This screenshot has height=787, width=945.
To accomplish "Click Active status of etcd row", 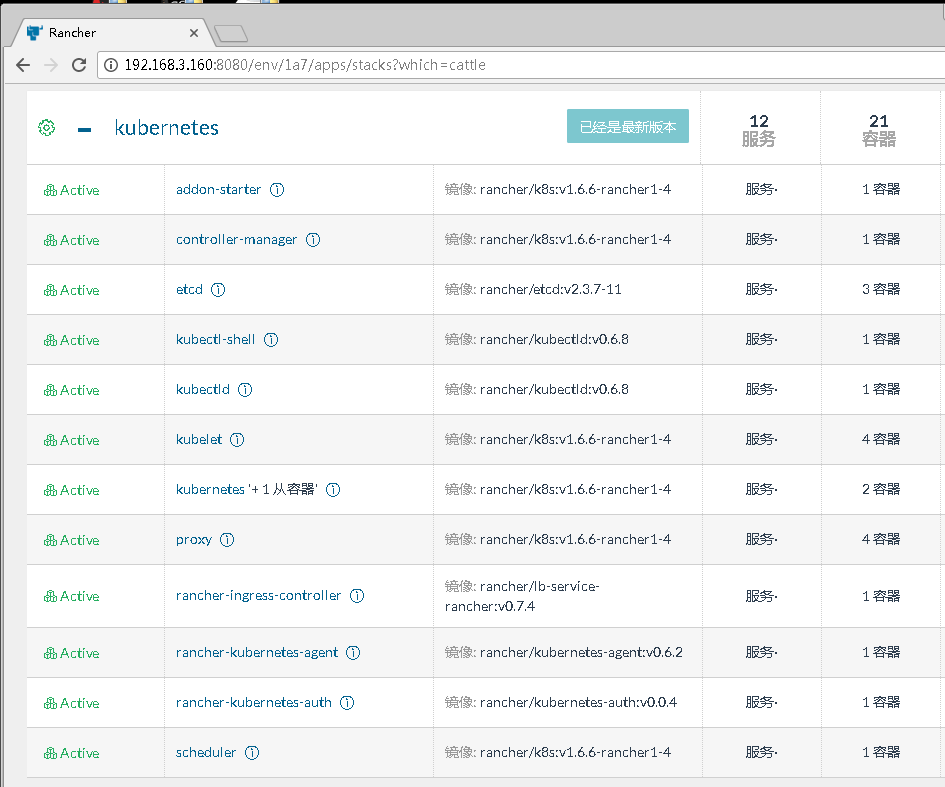I will (71, 290).
